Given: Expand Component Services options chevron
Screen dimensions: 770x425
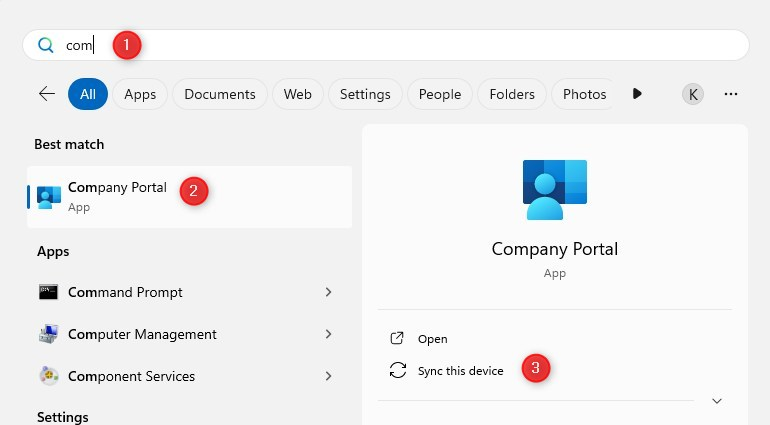Looking at the screenshot, I should point(329,376).
